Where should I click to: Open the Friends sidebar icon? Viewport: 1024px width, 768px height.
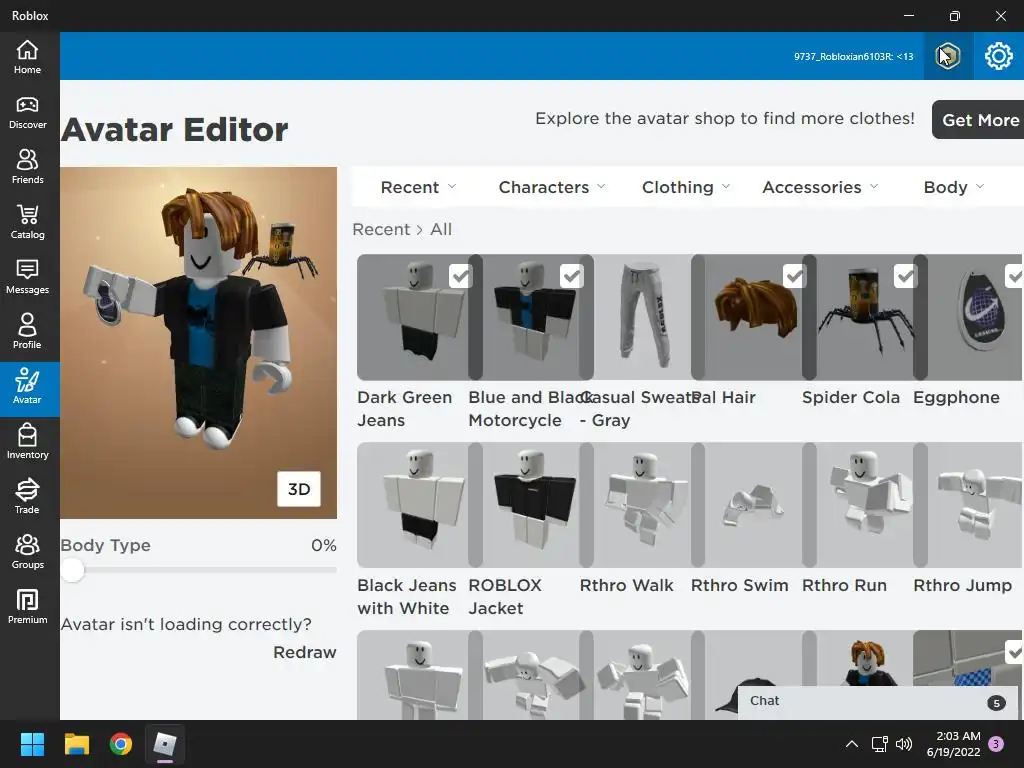(27, 167)
